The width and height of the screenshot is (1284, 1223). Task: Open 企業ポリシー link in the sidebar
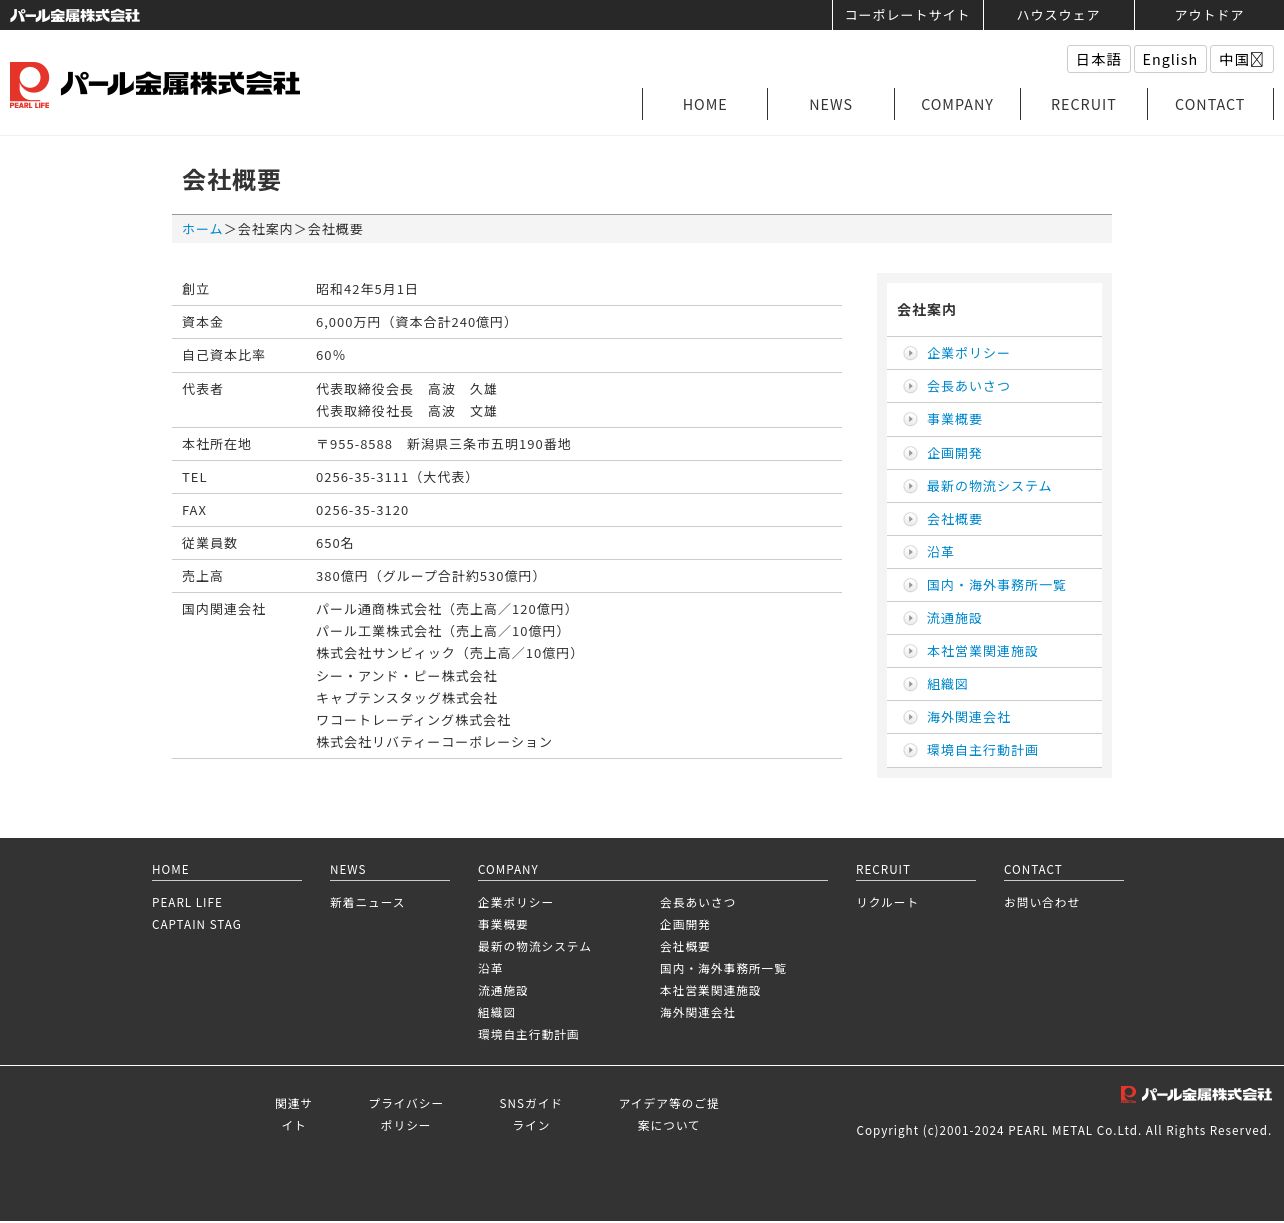click(968, 353)
